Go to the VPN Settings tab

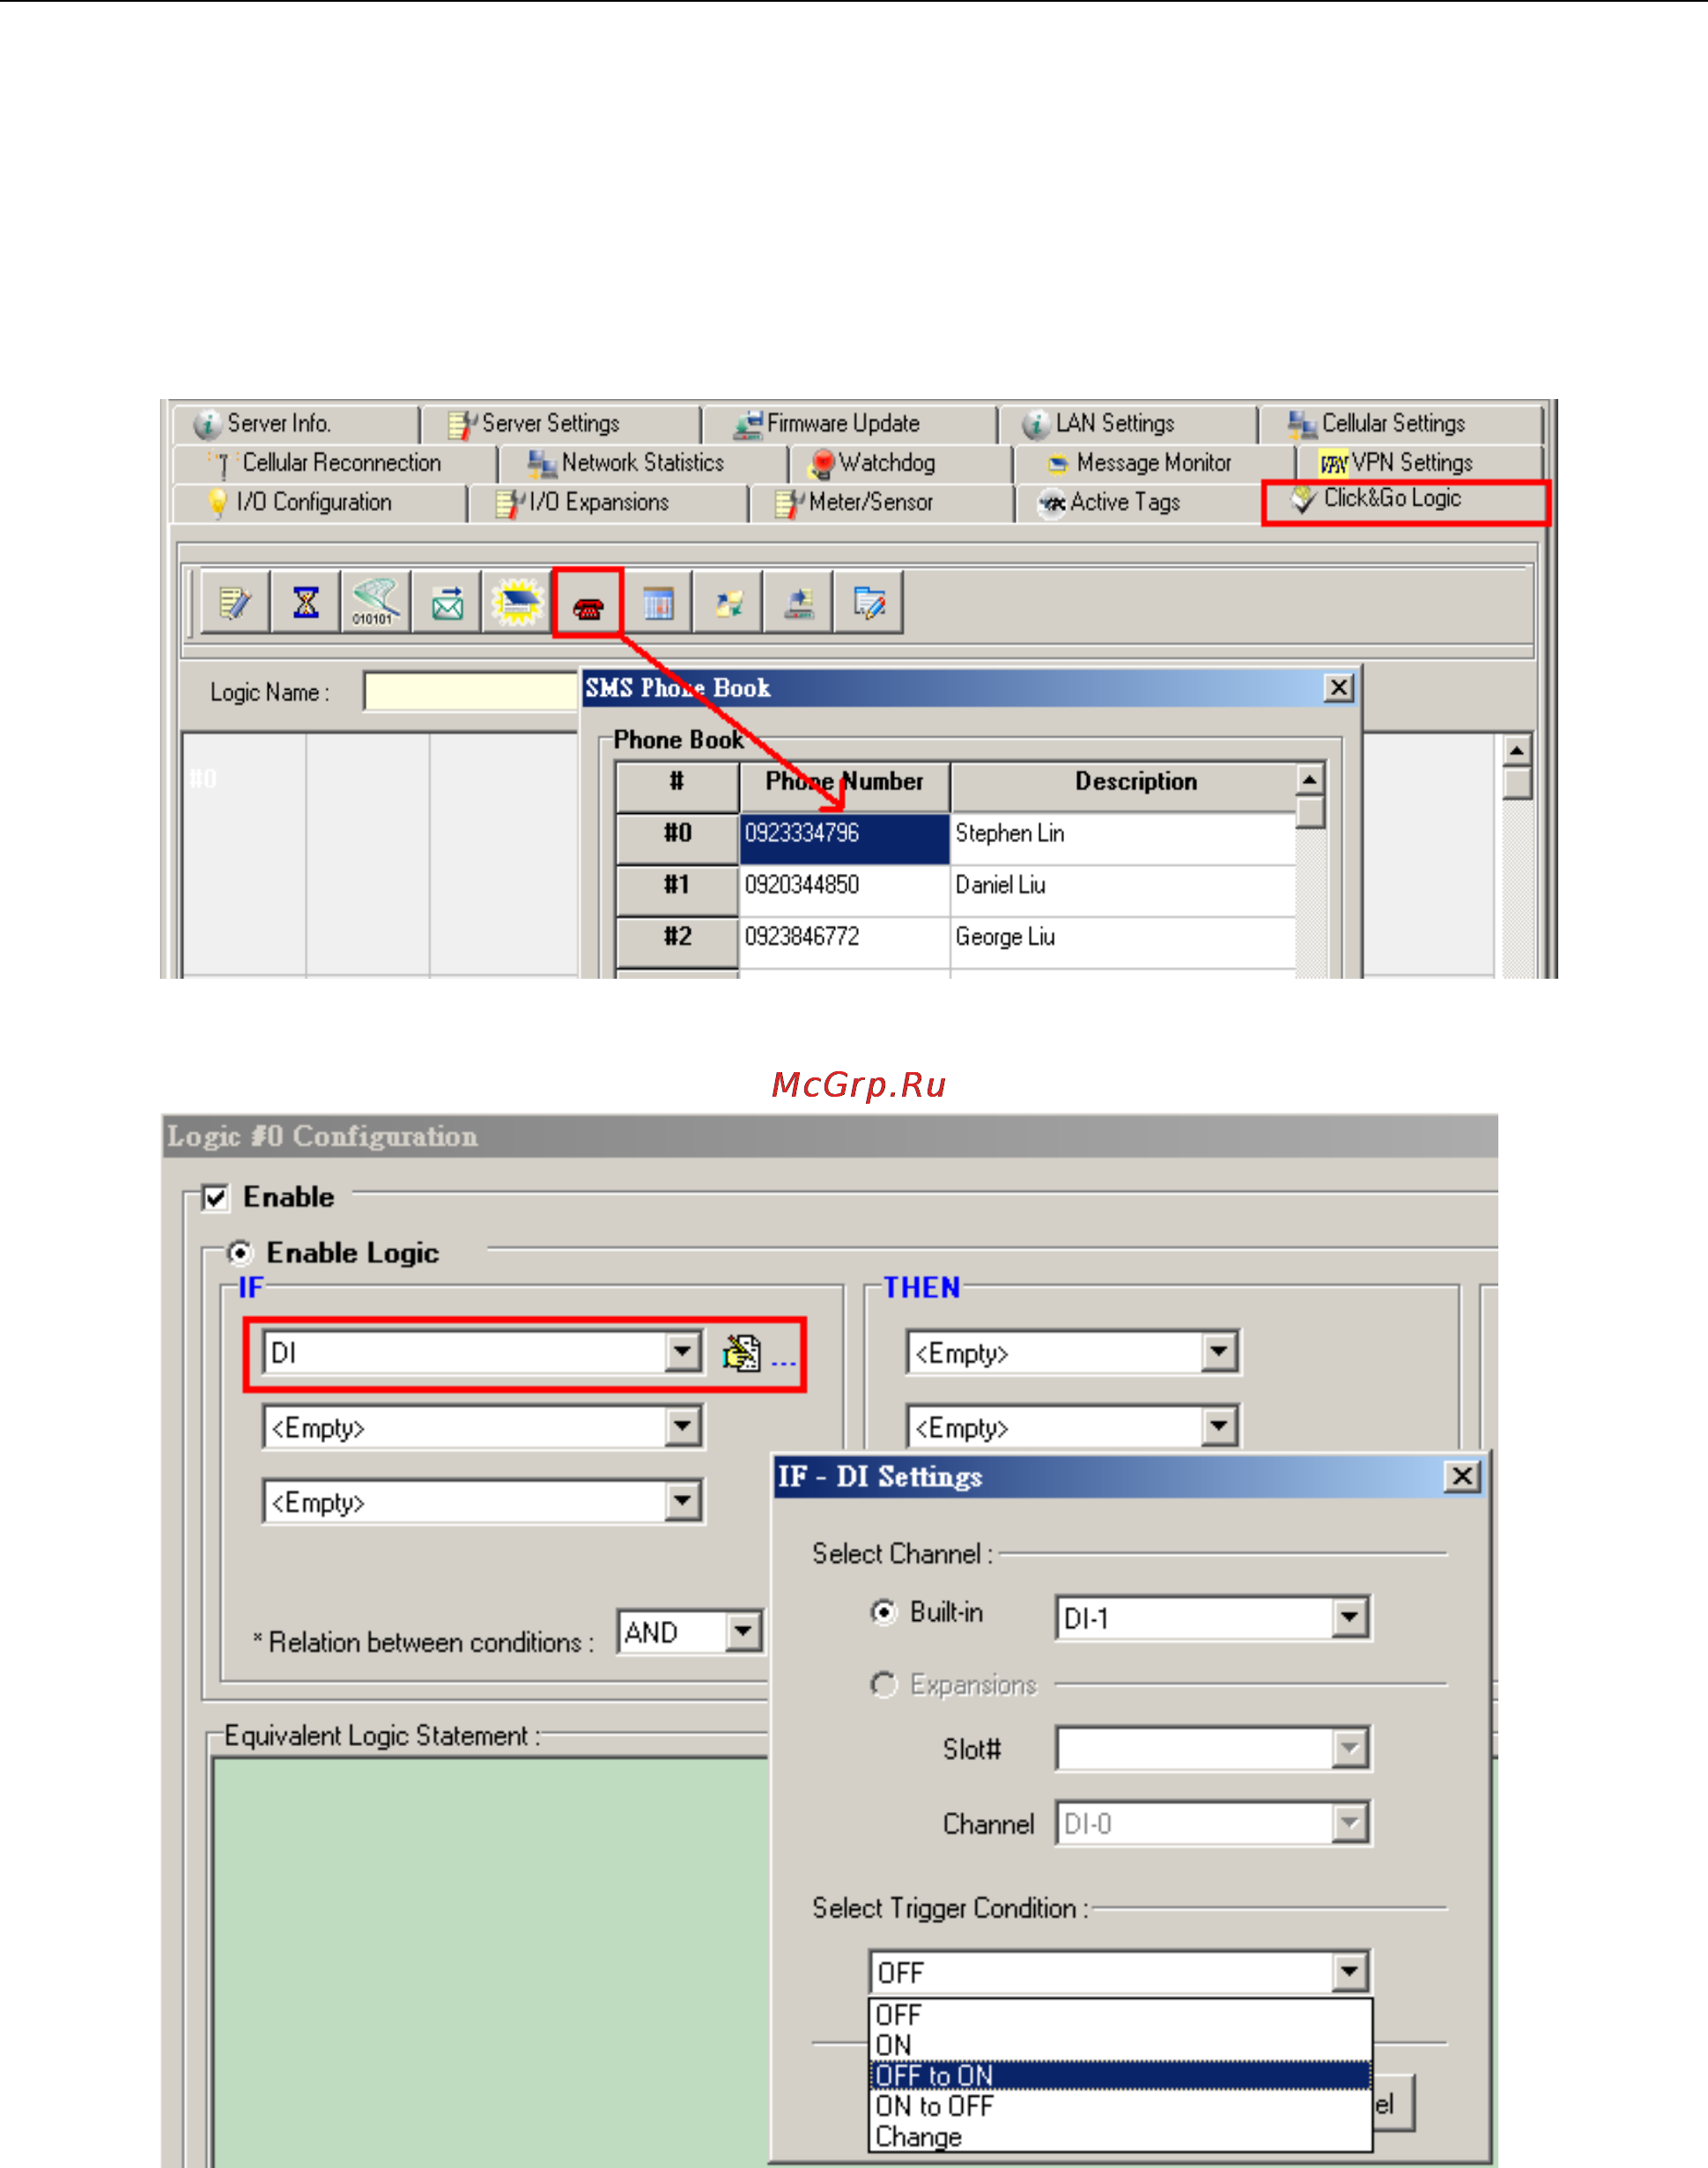[x=1419, y=464]
